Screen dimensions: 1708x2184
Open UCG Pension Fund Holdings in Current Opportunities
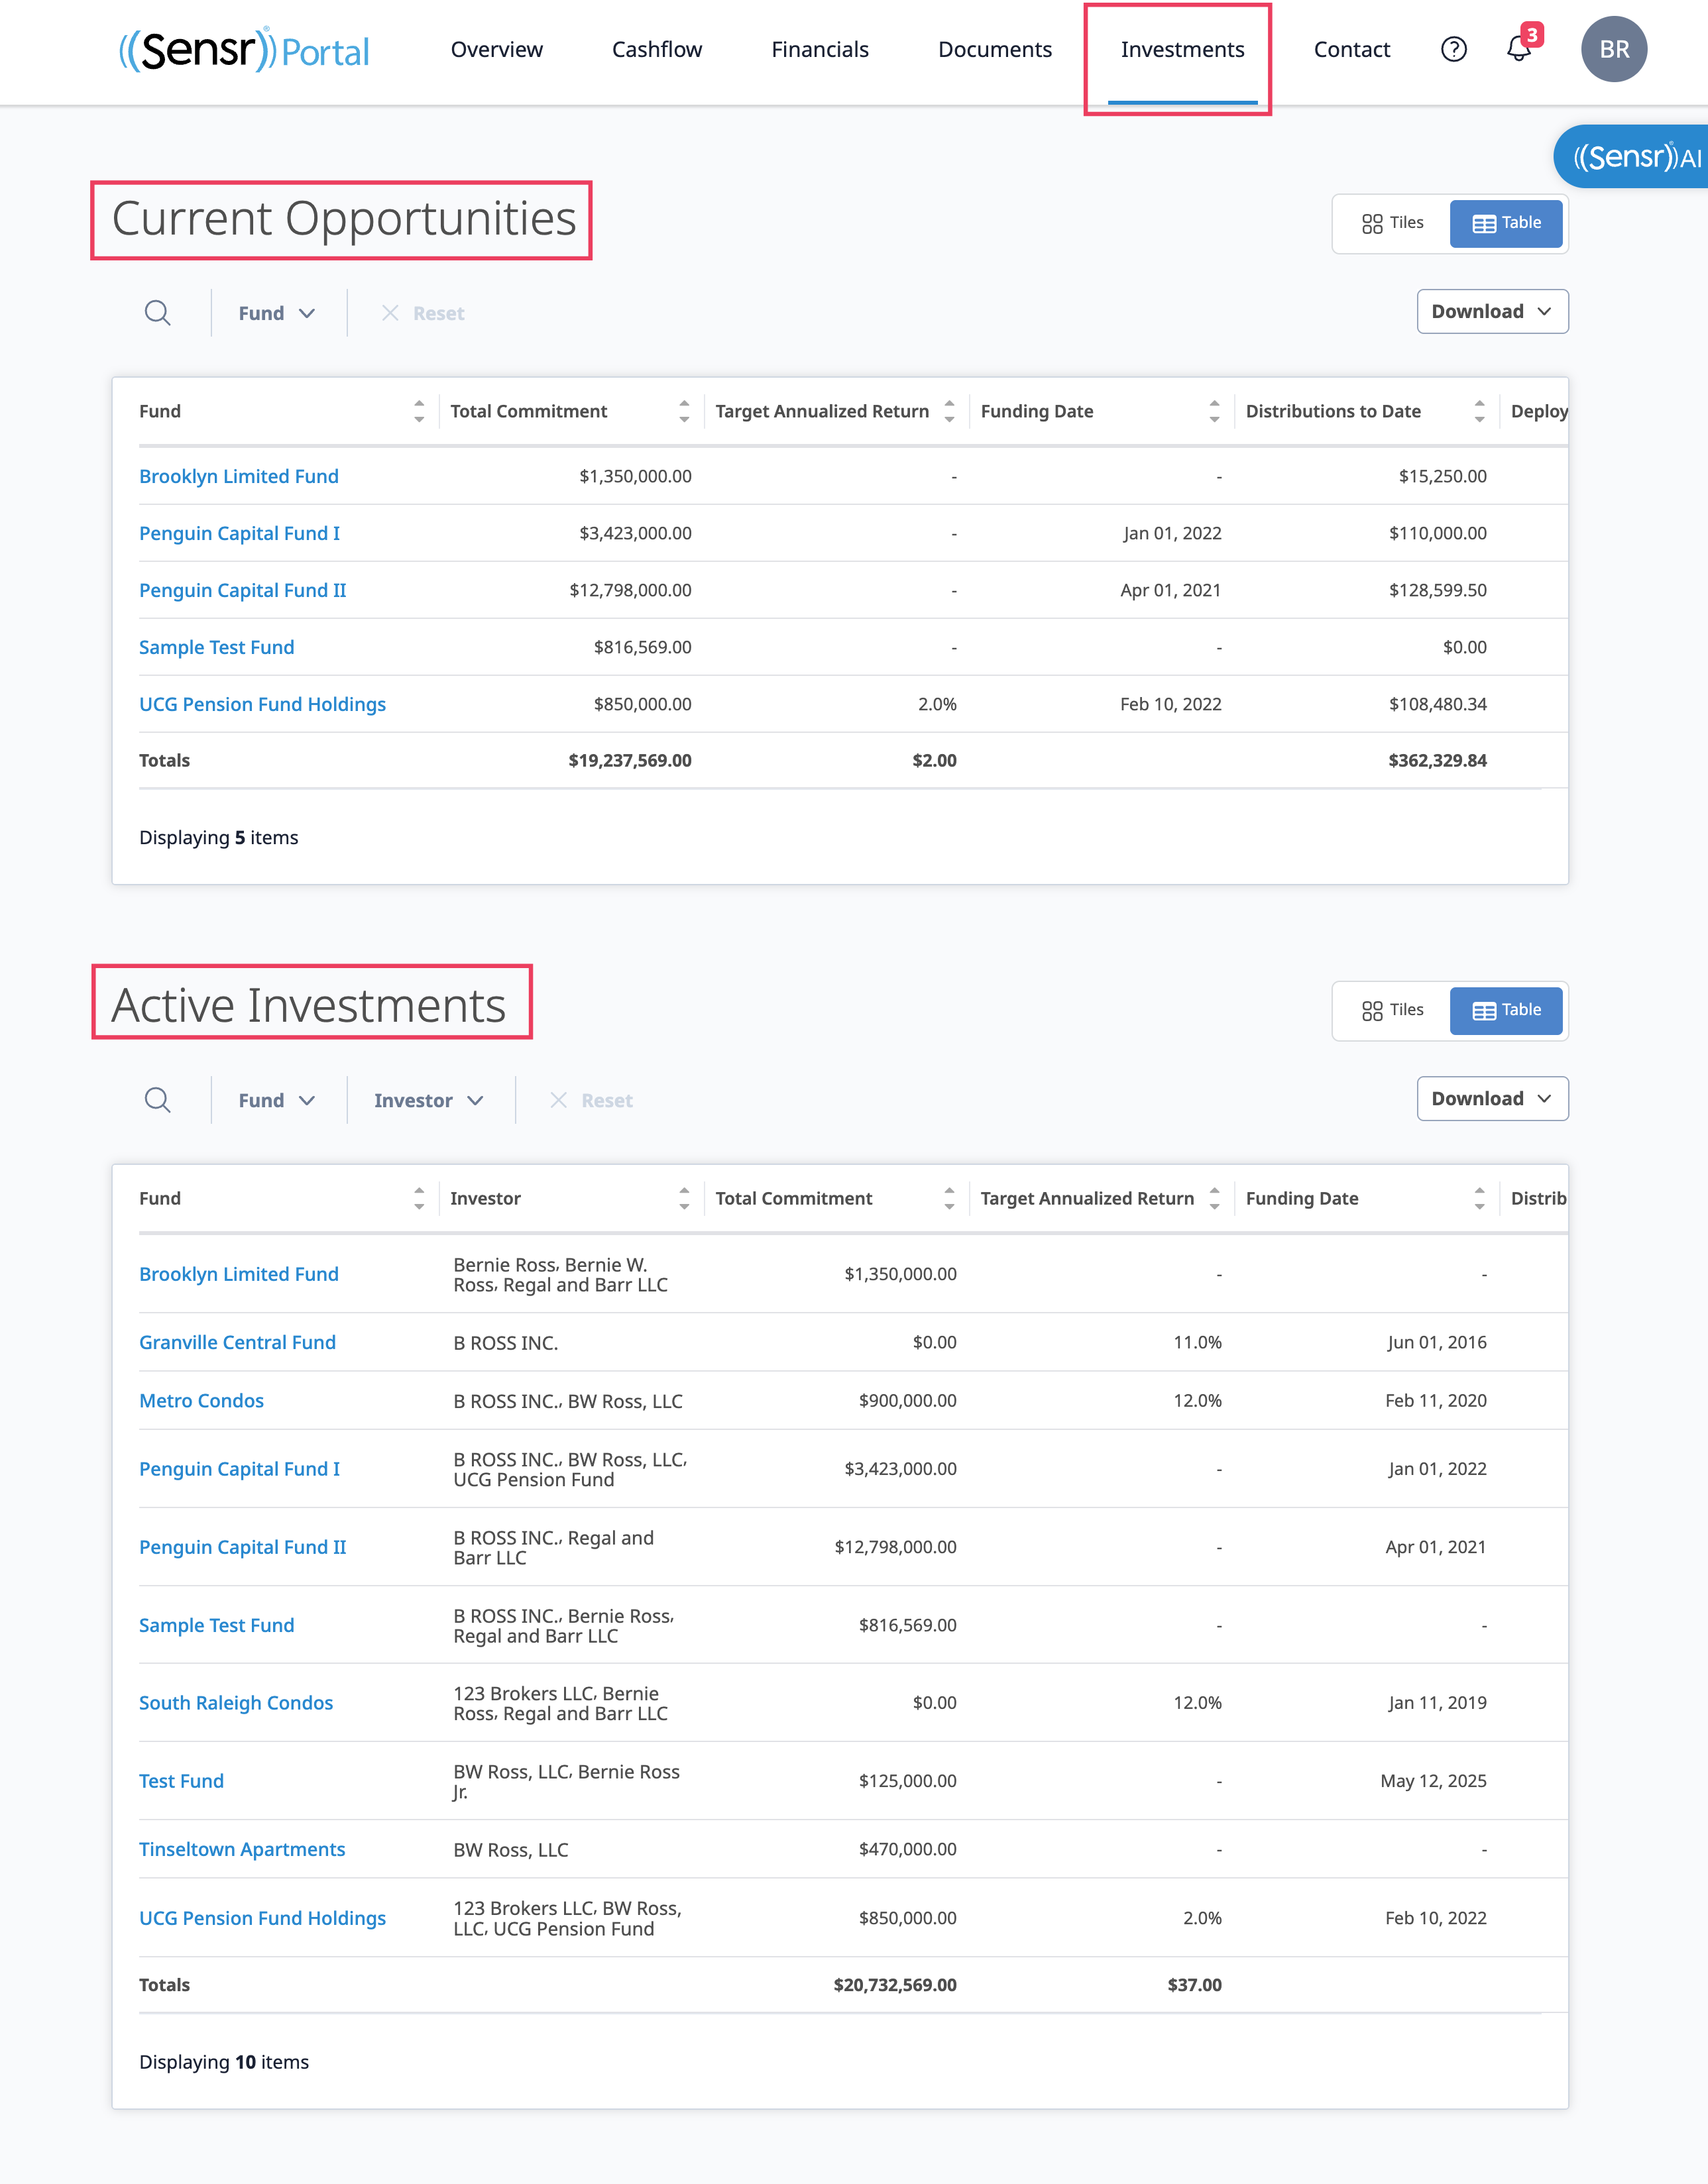(262, 704)
